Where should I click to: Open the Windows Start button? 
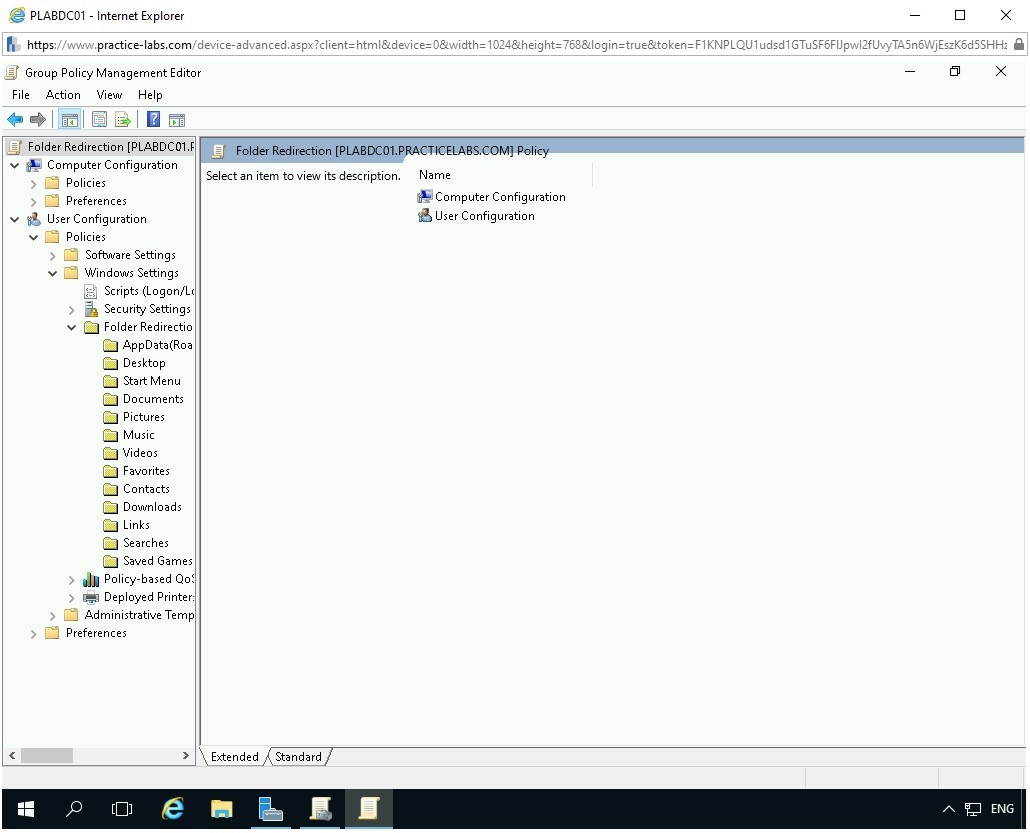pyautogui.click(x=26, y=809)
